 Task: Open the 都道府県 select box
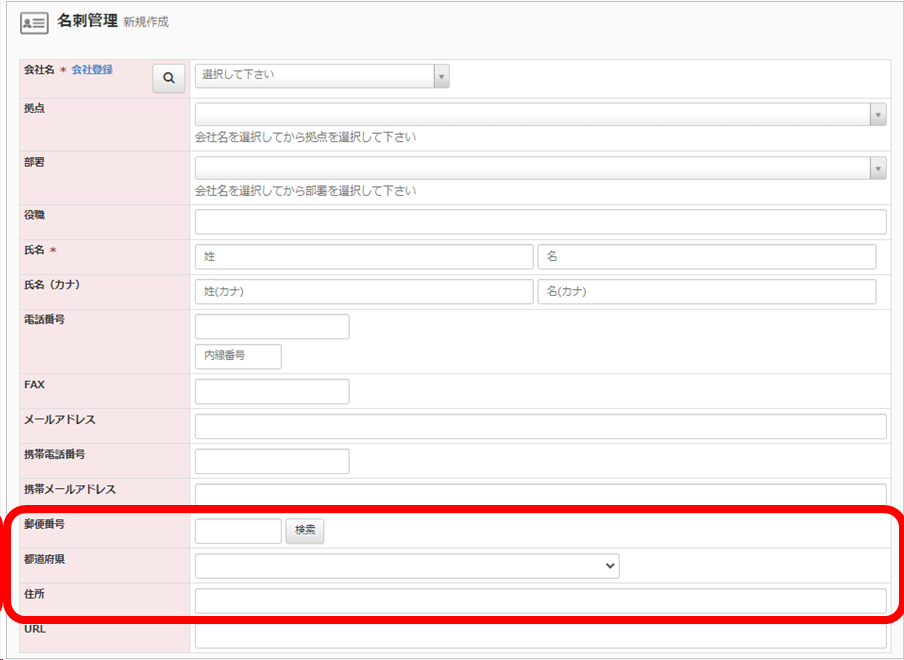pos(407,566)
